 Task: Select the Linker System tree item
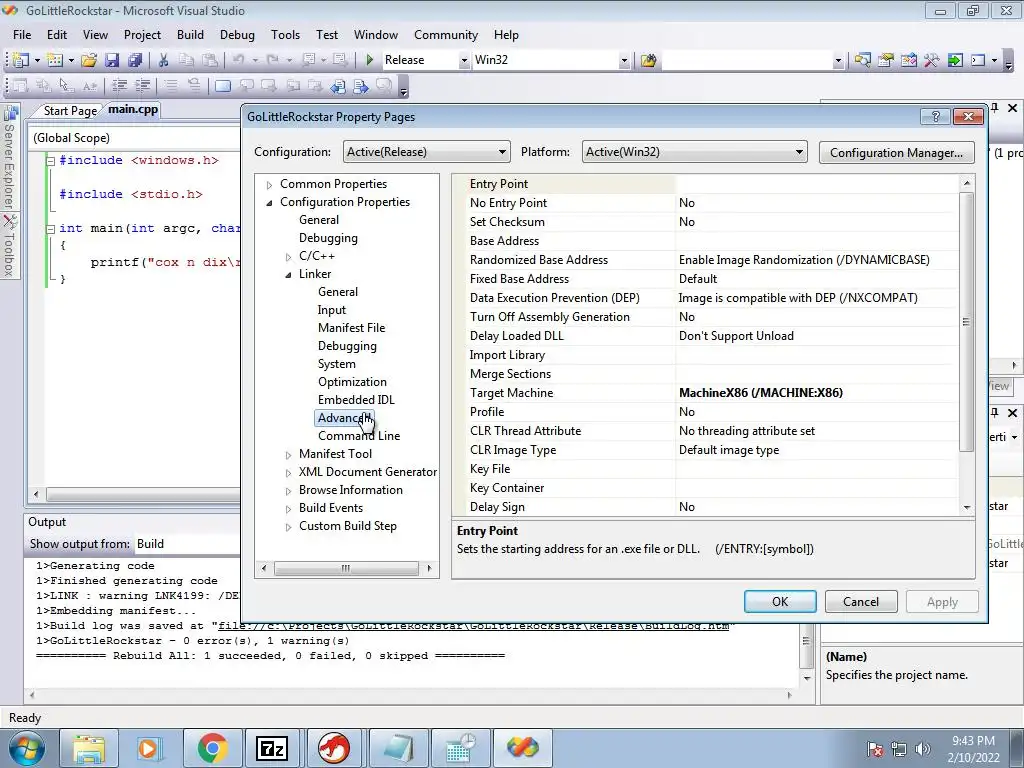tap(336, 364)
